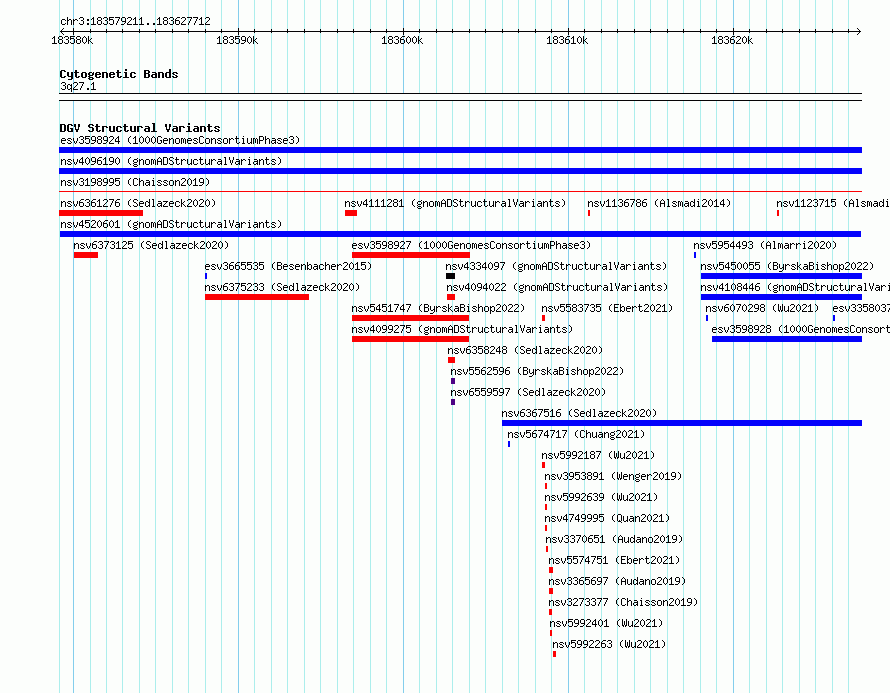Click the 183590k ruler position
The image size is (890, 693).
coord(237,40)
